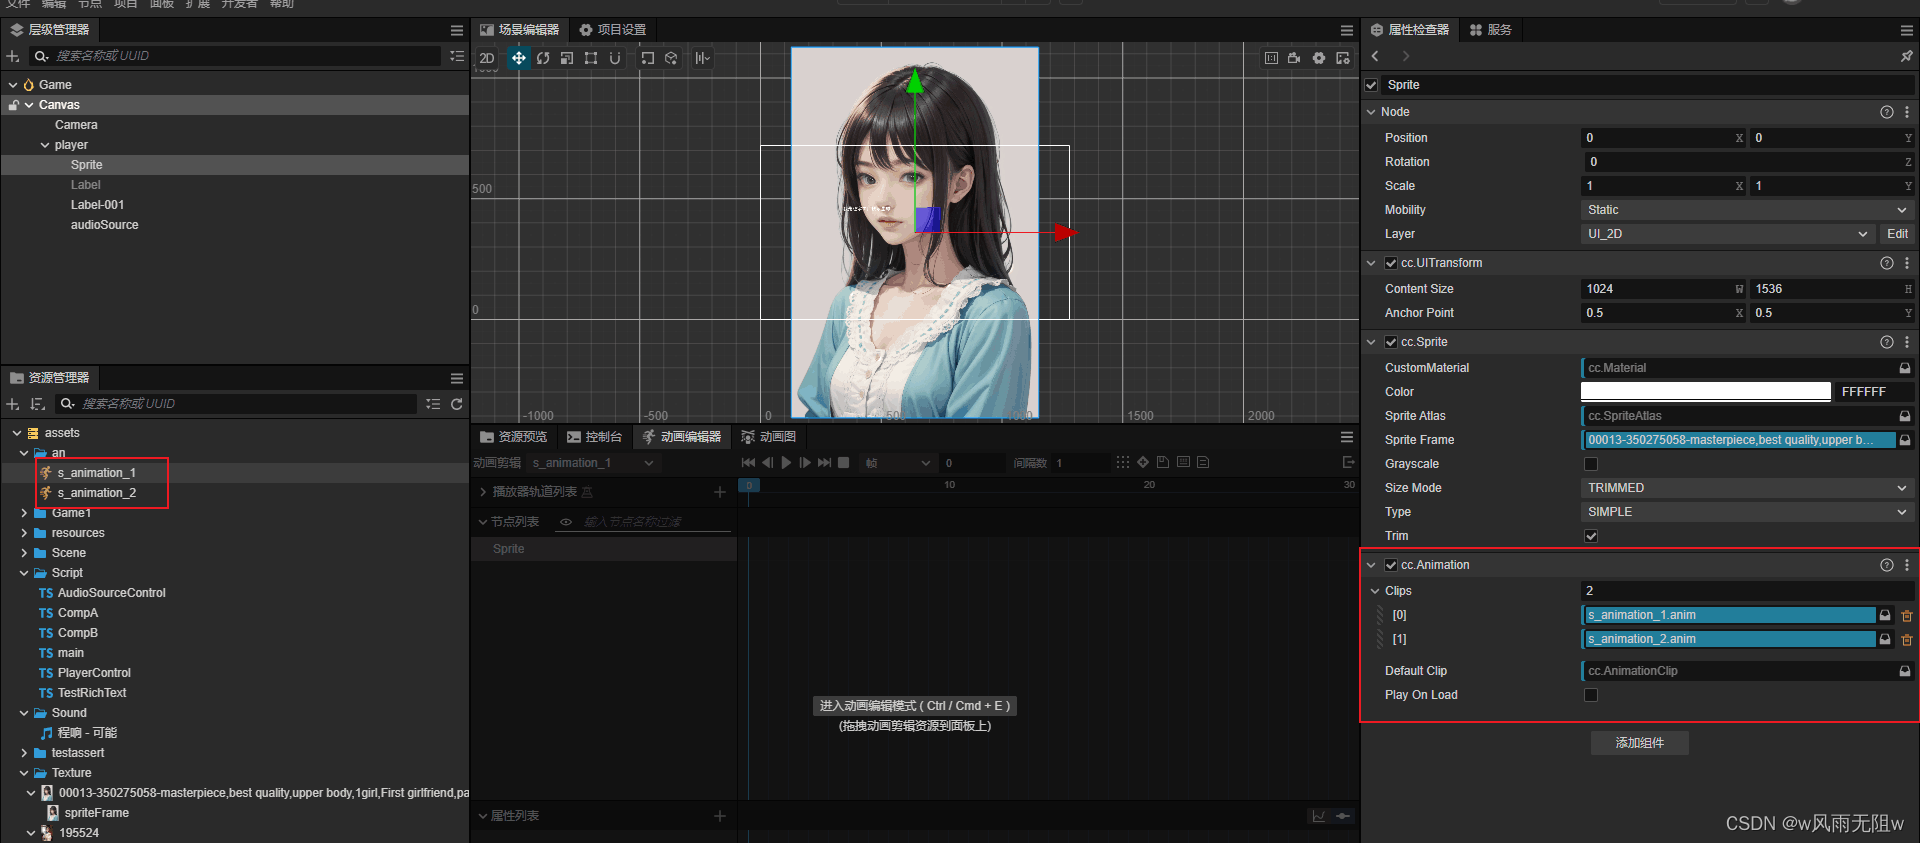
Task: Click the white Color swatch
Action: pos(1706,392)
